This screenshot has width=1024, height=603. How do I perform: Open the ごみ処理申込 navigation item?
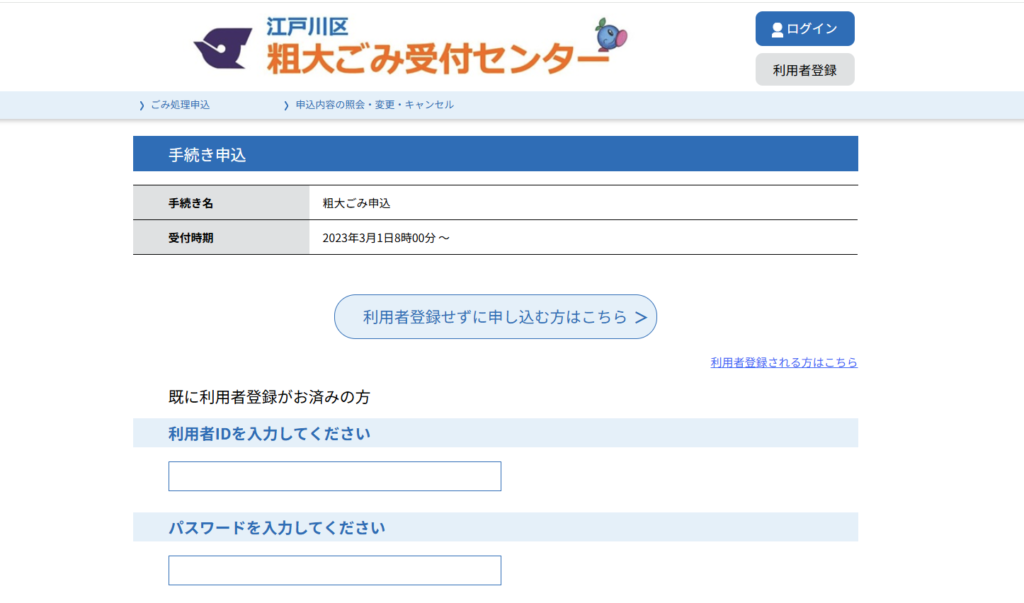[x=180, y=105]
